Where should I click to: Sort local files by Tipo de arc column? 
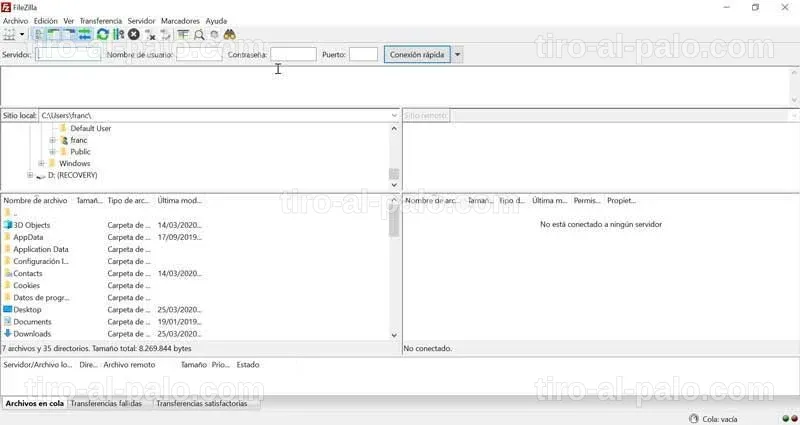[128, 201]
